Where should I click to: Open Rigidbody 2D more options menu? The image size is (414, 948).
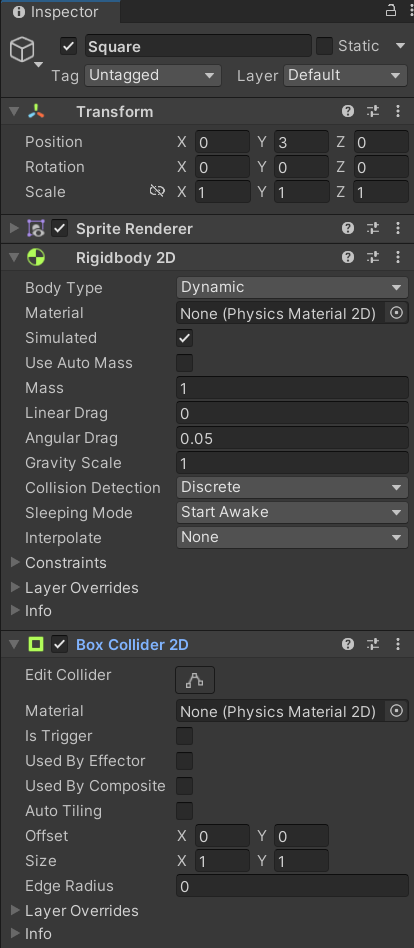(x=398, y=258)
